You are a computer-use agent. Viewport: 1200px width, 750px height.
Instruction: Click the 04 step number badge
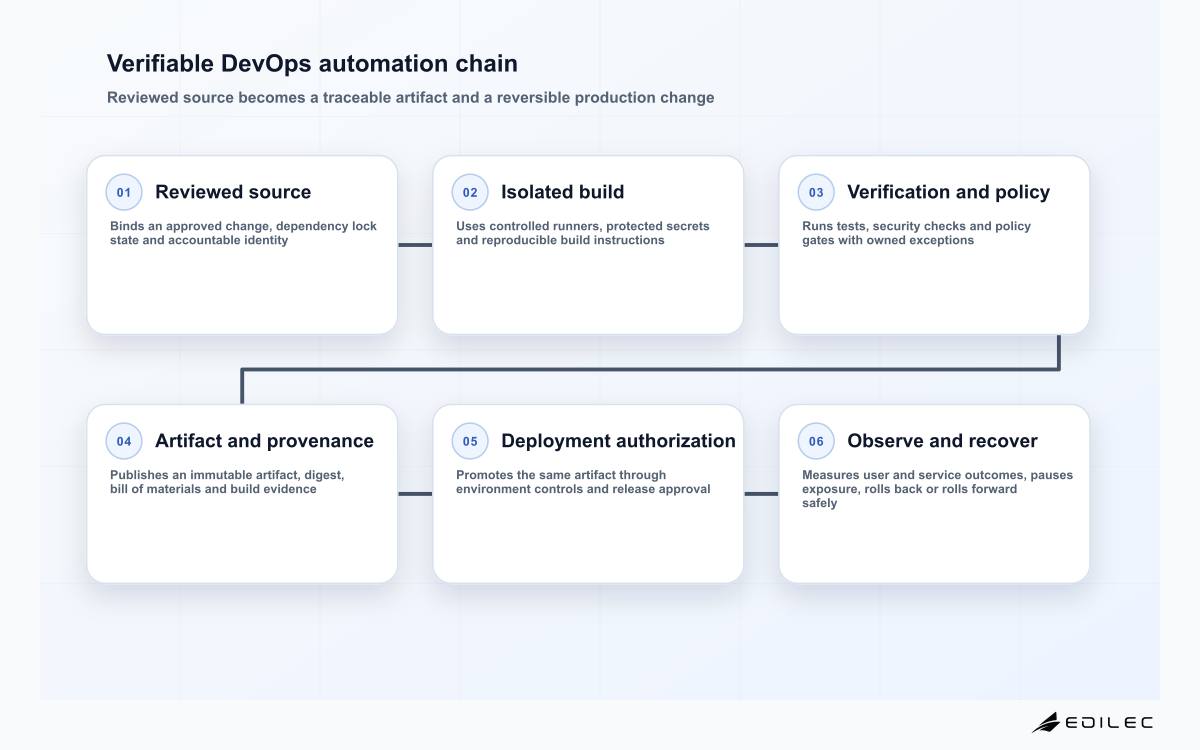[x=124, y=441]
